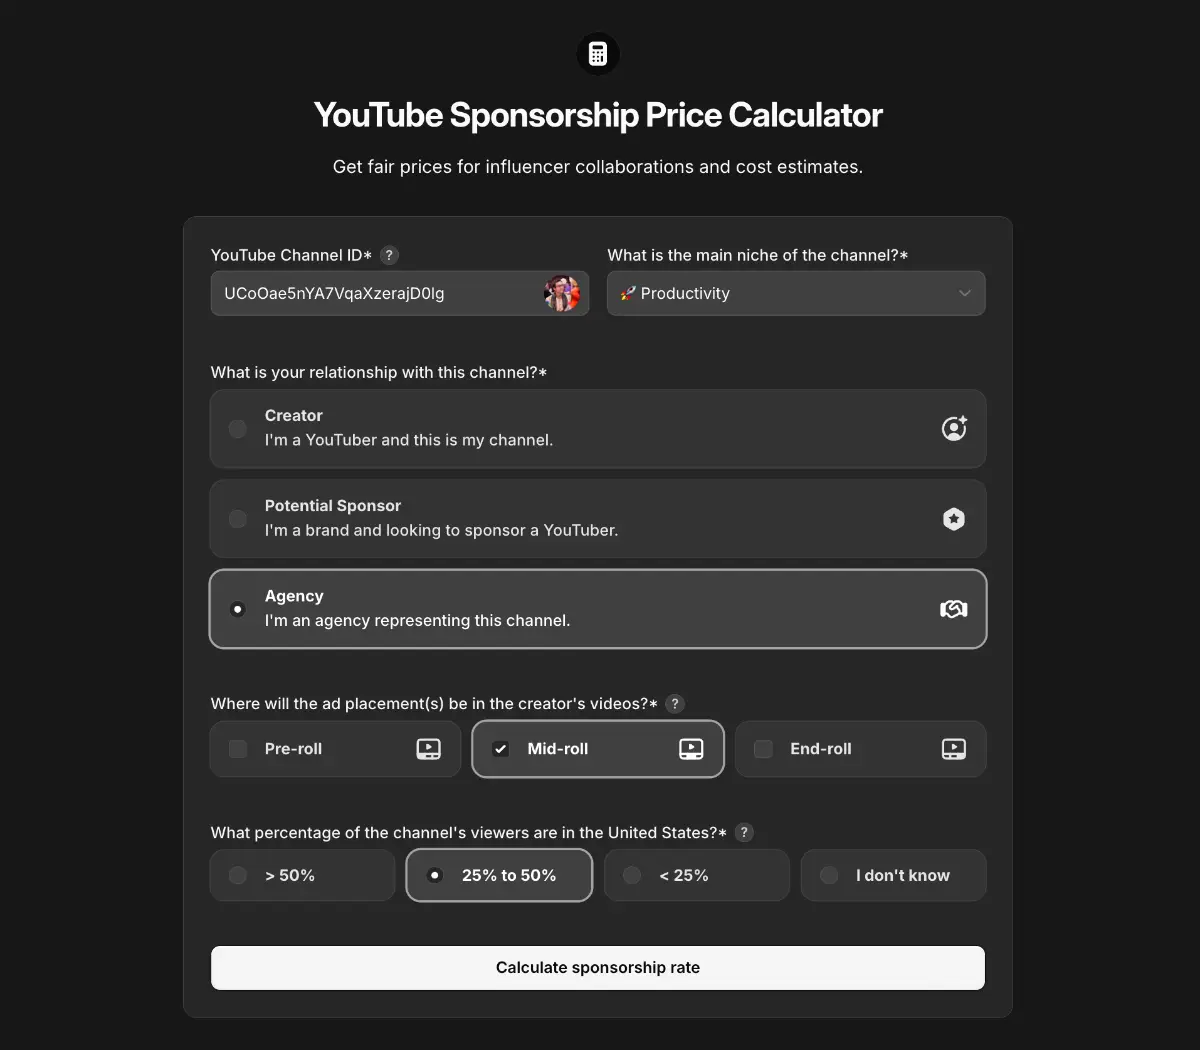Click the Creator option's user icon
Image resolution: width=1200 pixels, height=1050 pixels.
[954, 429]
